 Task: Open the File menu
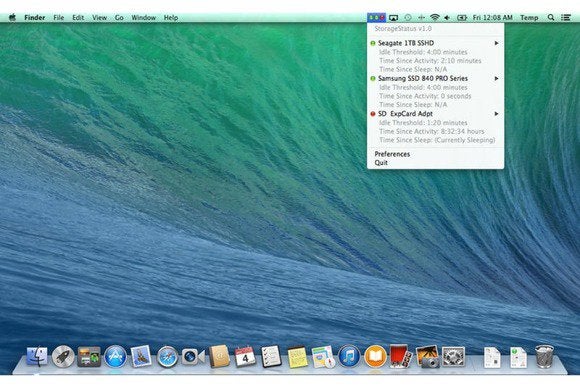(58, 17)
